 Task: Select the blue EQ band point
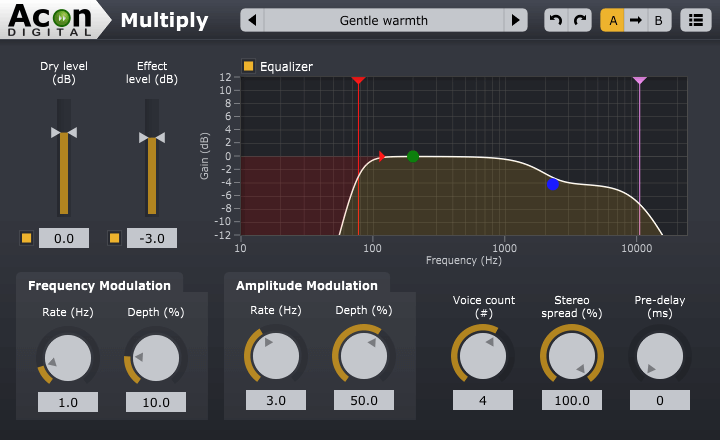[x=553, y=184]
